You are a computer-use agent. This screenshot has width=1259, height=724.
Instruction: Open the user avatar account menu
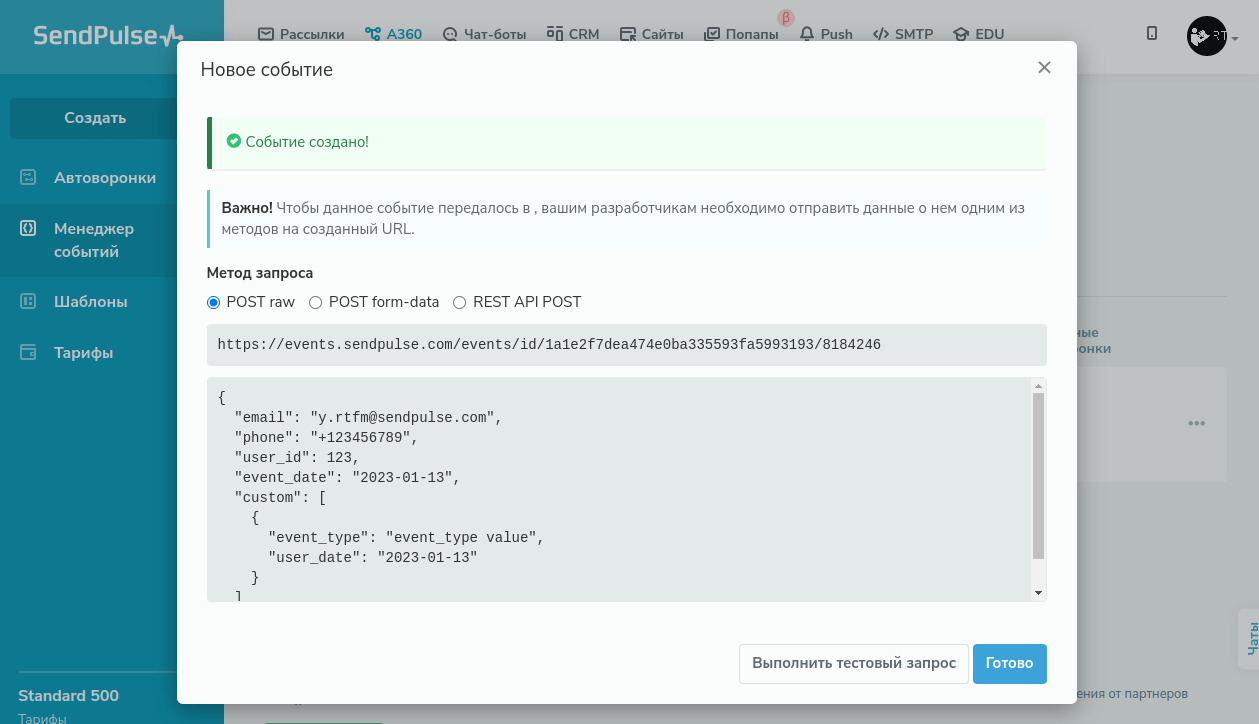point(1207,36)
